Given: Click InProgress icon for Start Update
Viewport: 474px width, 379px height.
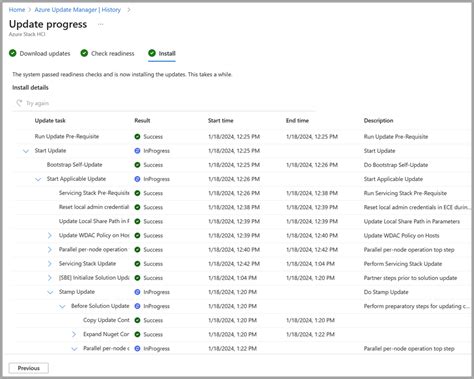Looking at the screenshot, I should coord(137,151).
